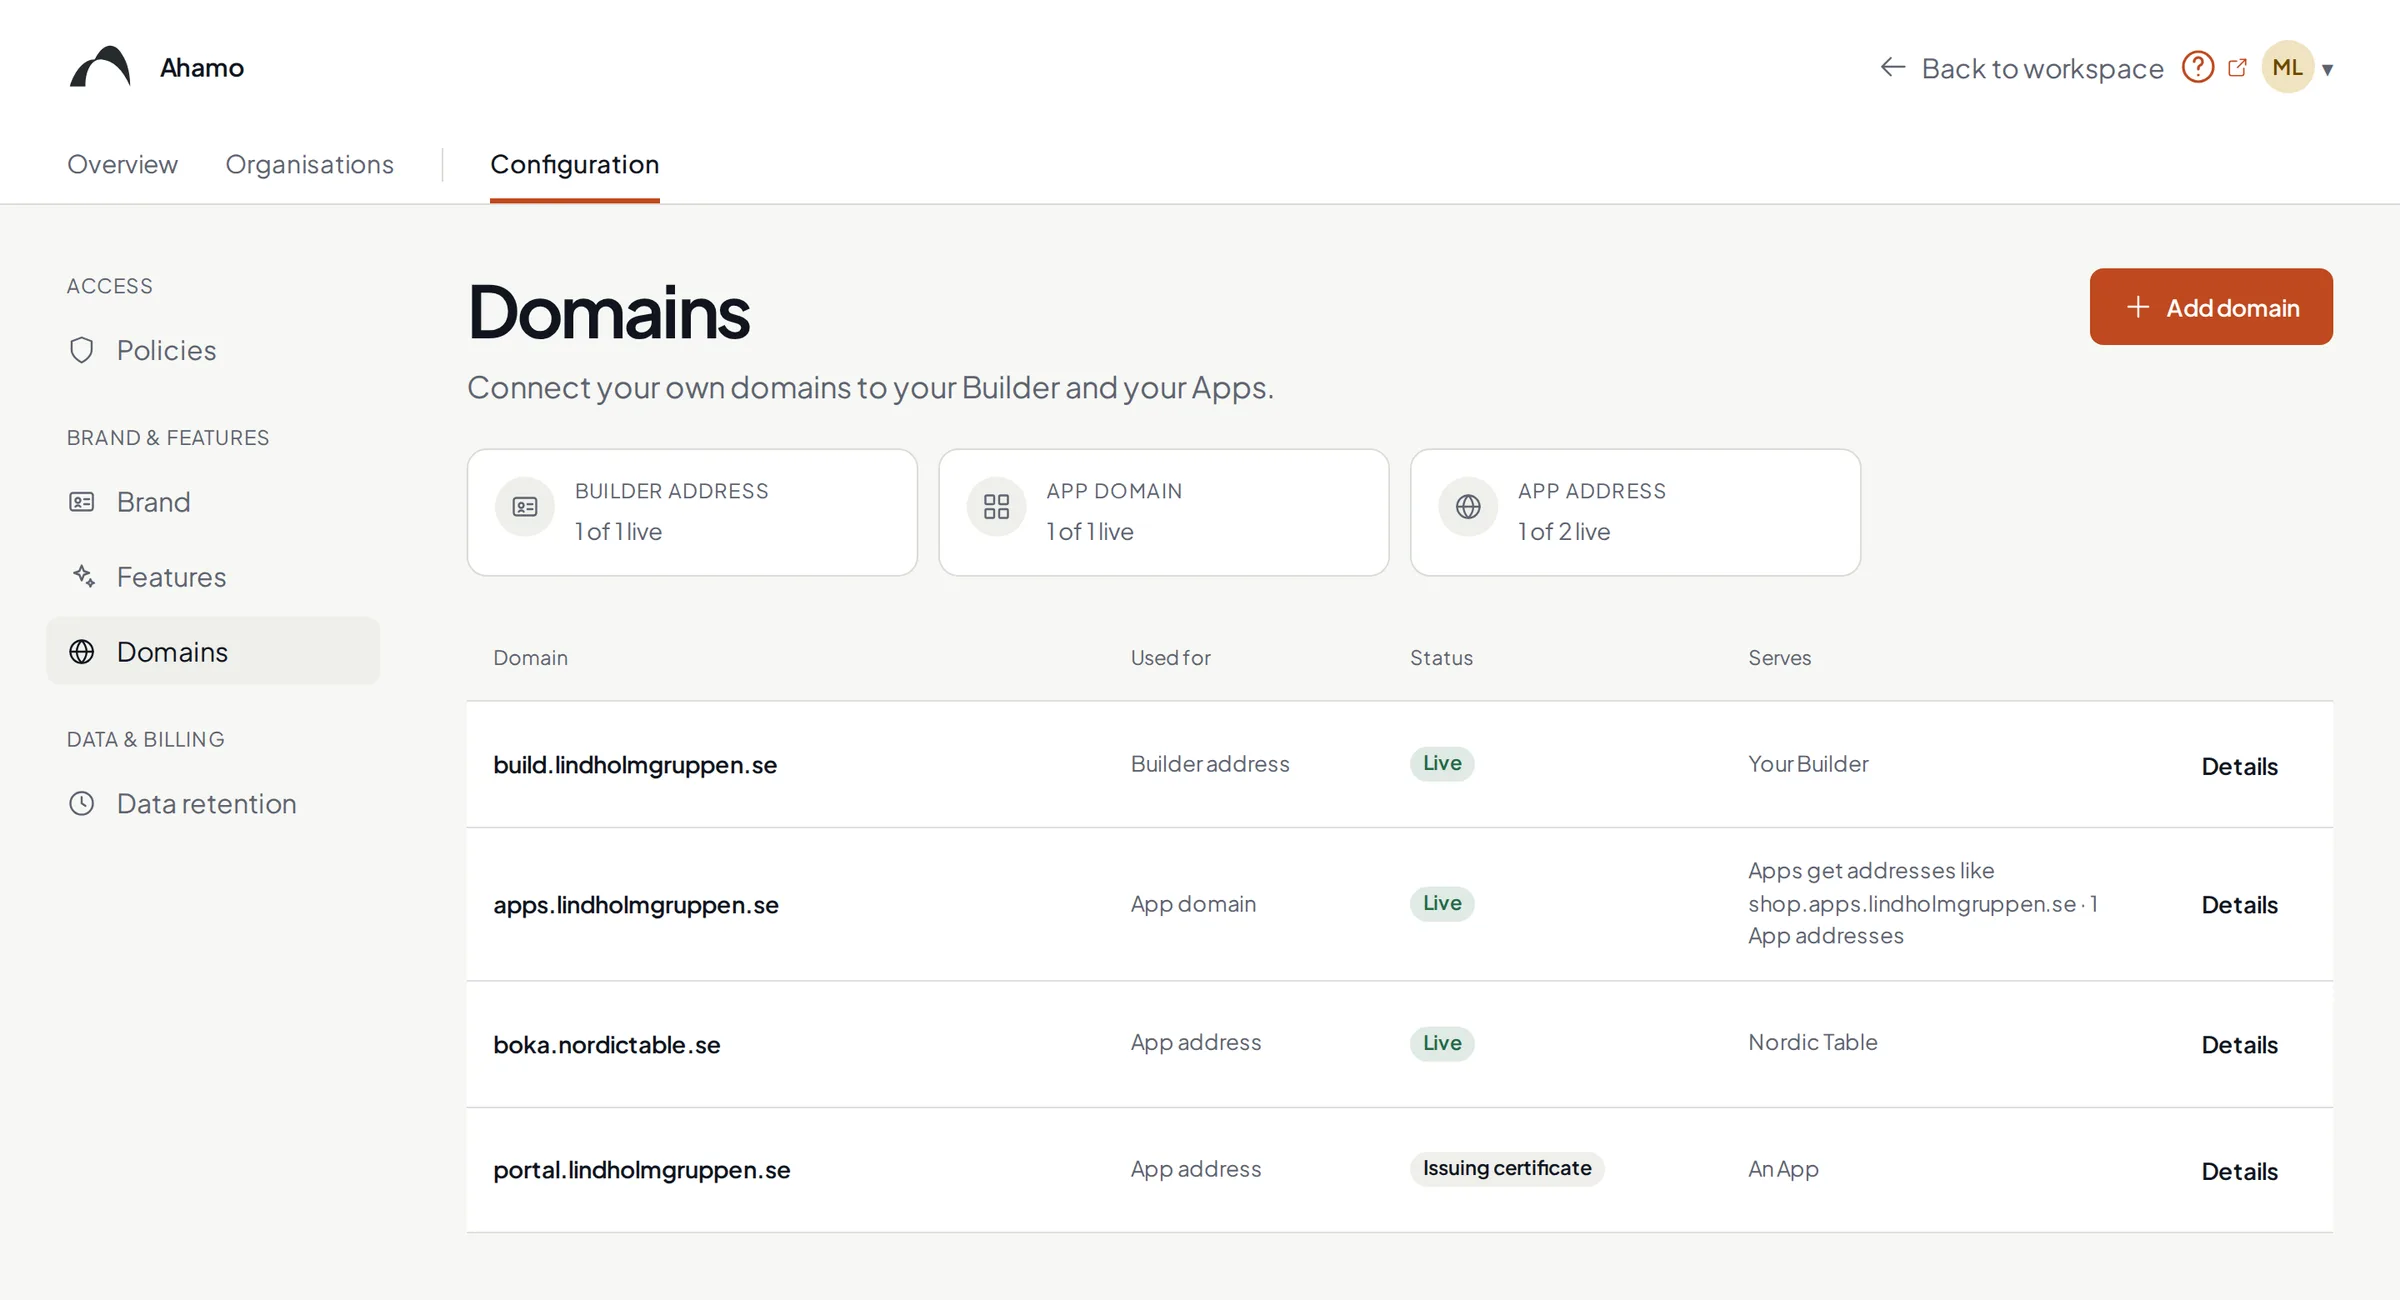Expand the account dropdown arrow
Image resolution: width=2400 pixels, height=1300 pixels.
tap(2328, 69)
